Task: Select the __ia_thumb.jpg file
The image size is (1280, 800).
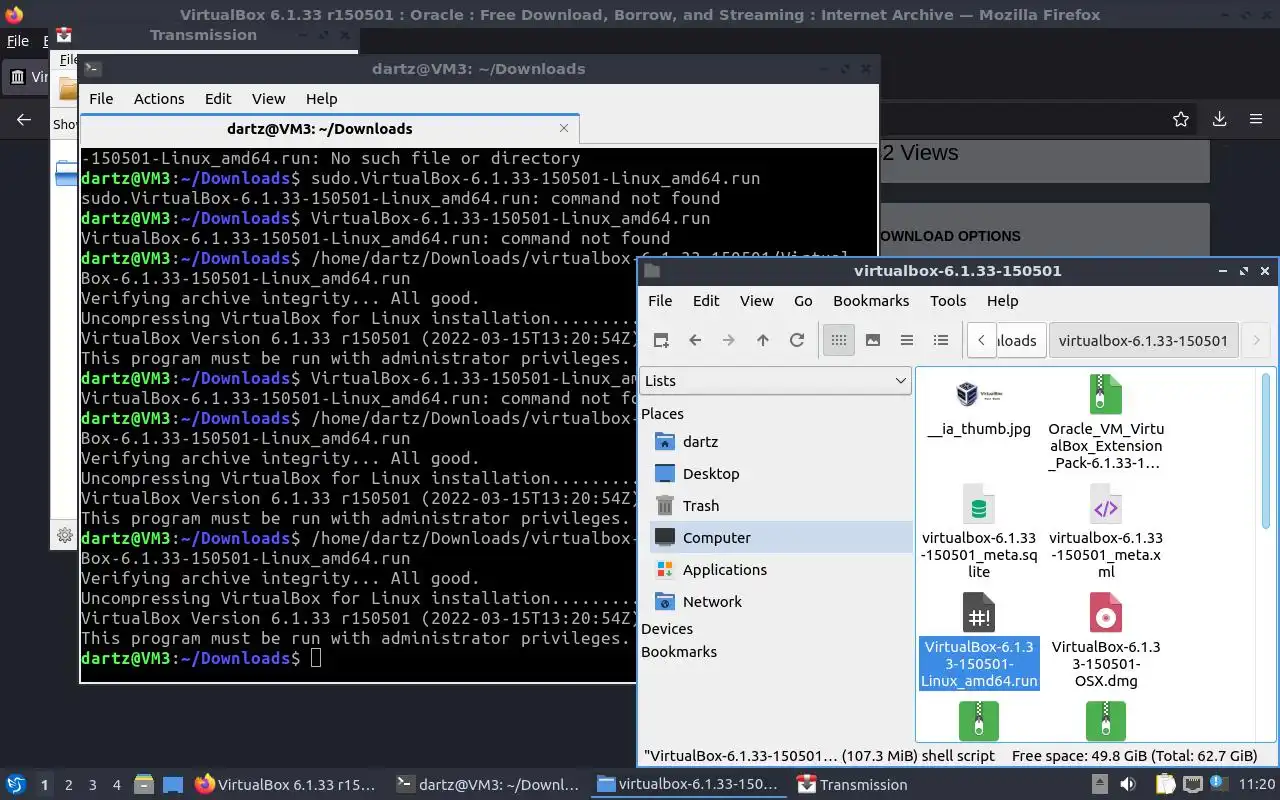Action: pos(979,407)
